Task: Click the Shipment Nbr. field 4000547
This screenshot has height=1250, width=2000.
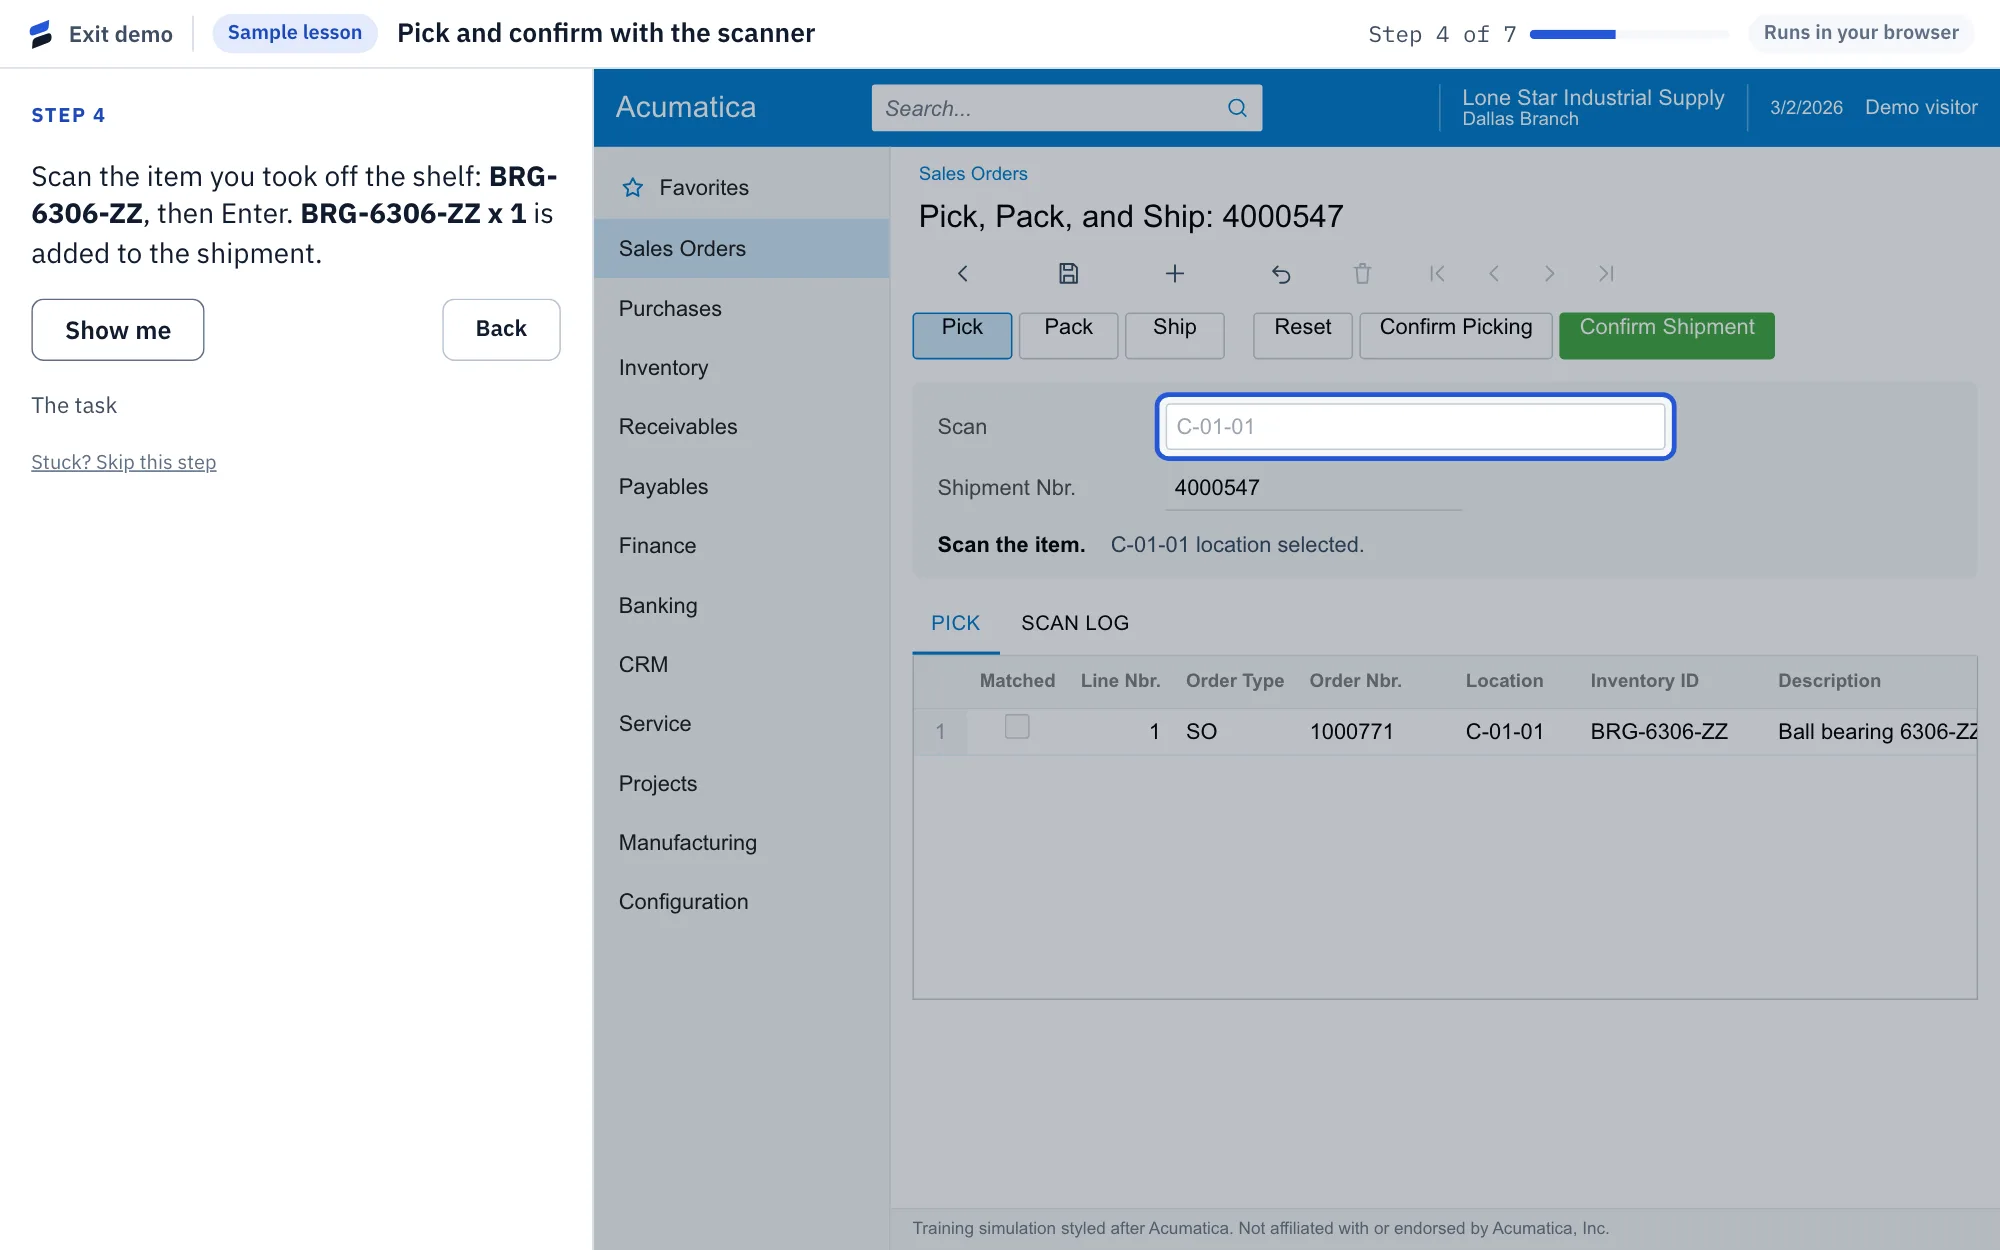Action: coord(1314,488)
